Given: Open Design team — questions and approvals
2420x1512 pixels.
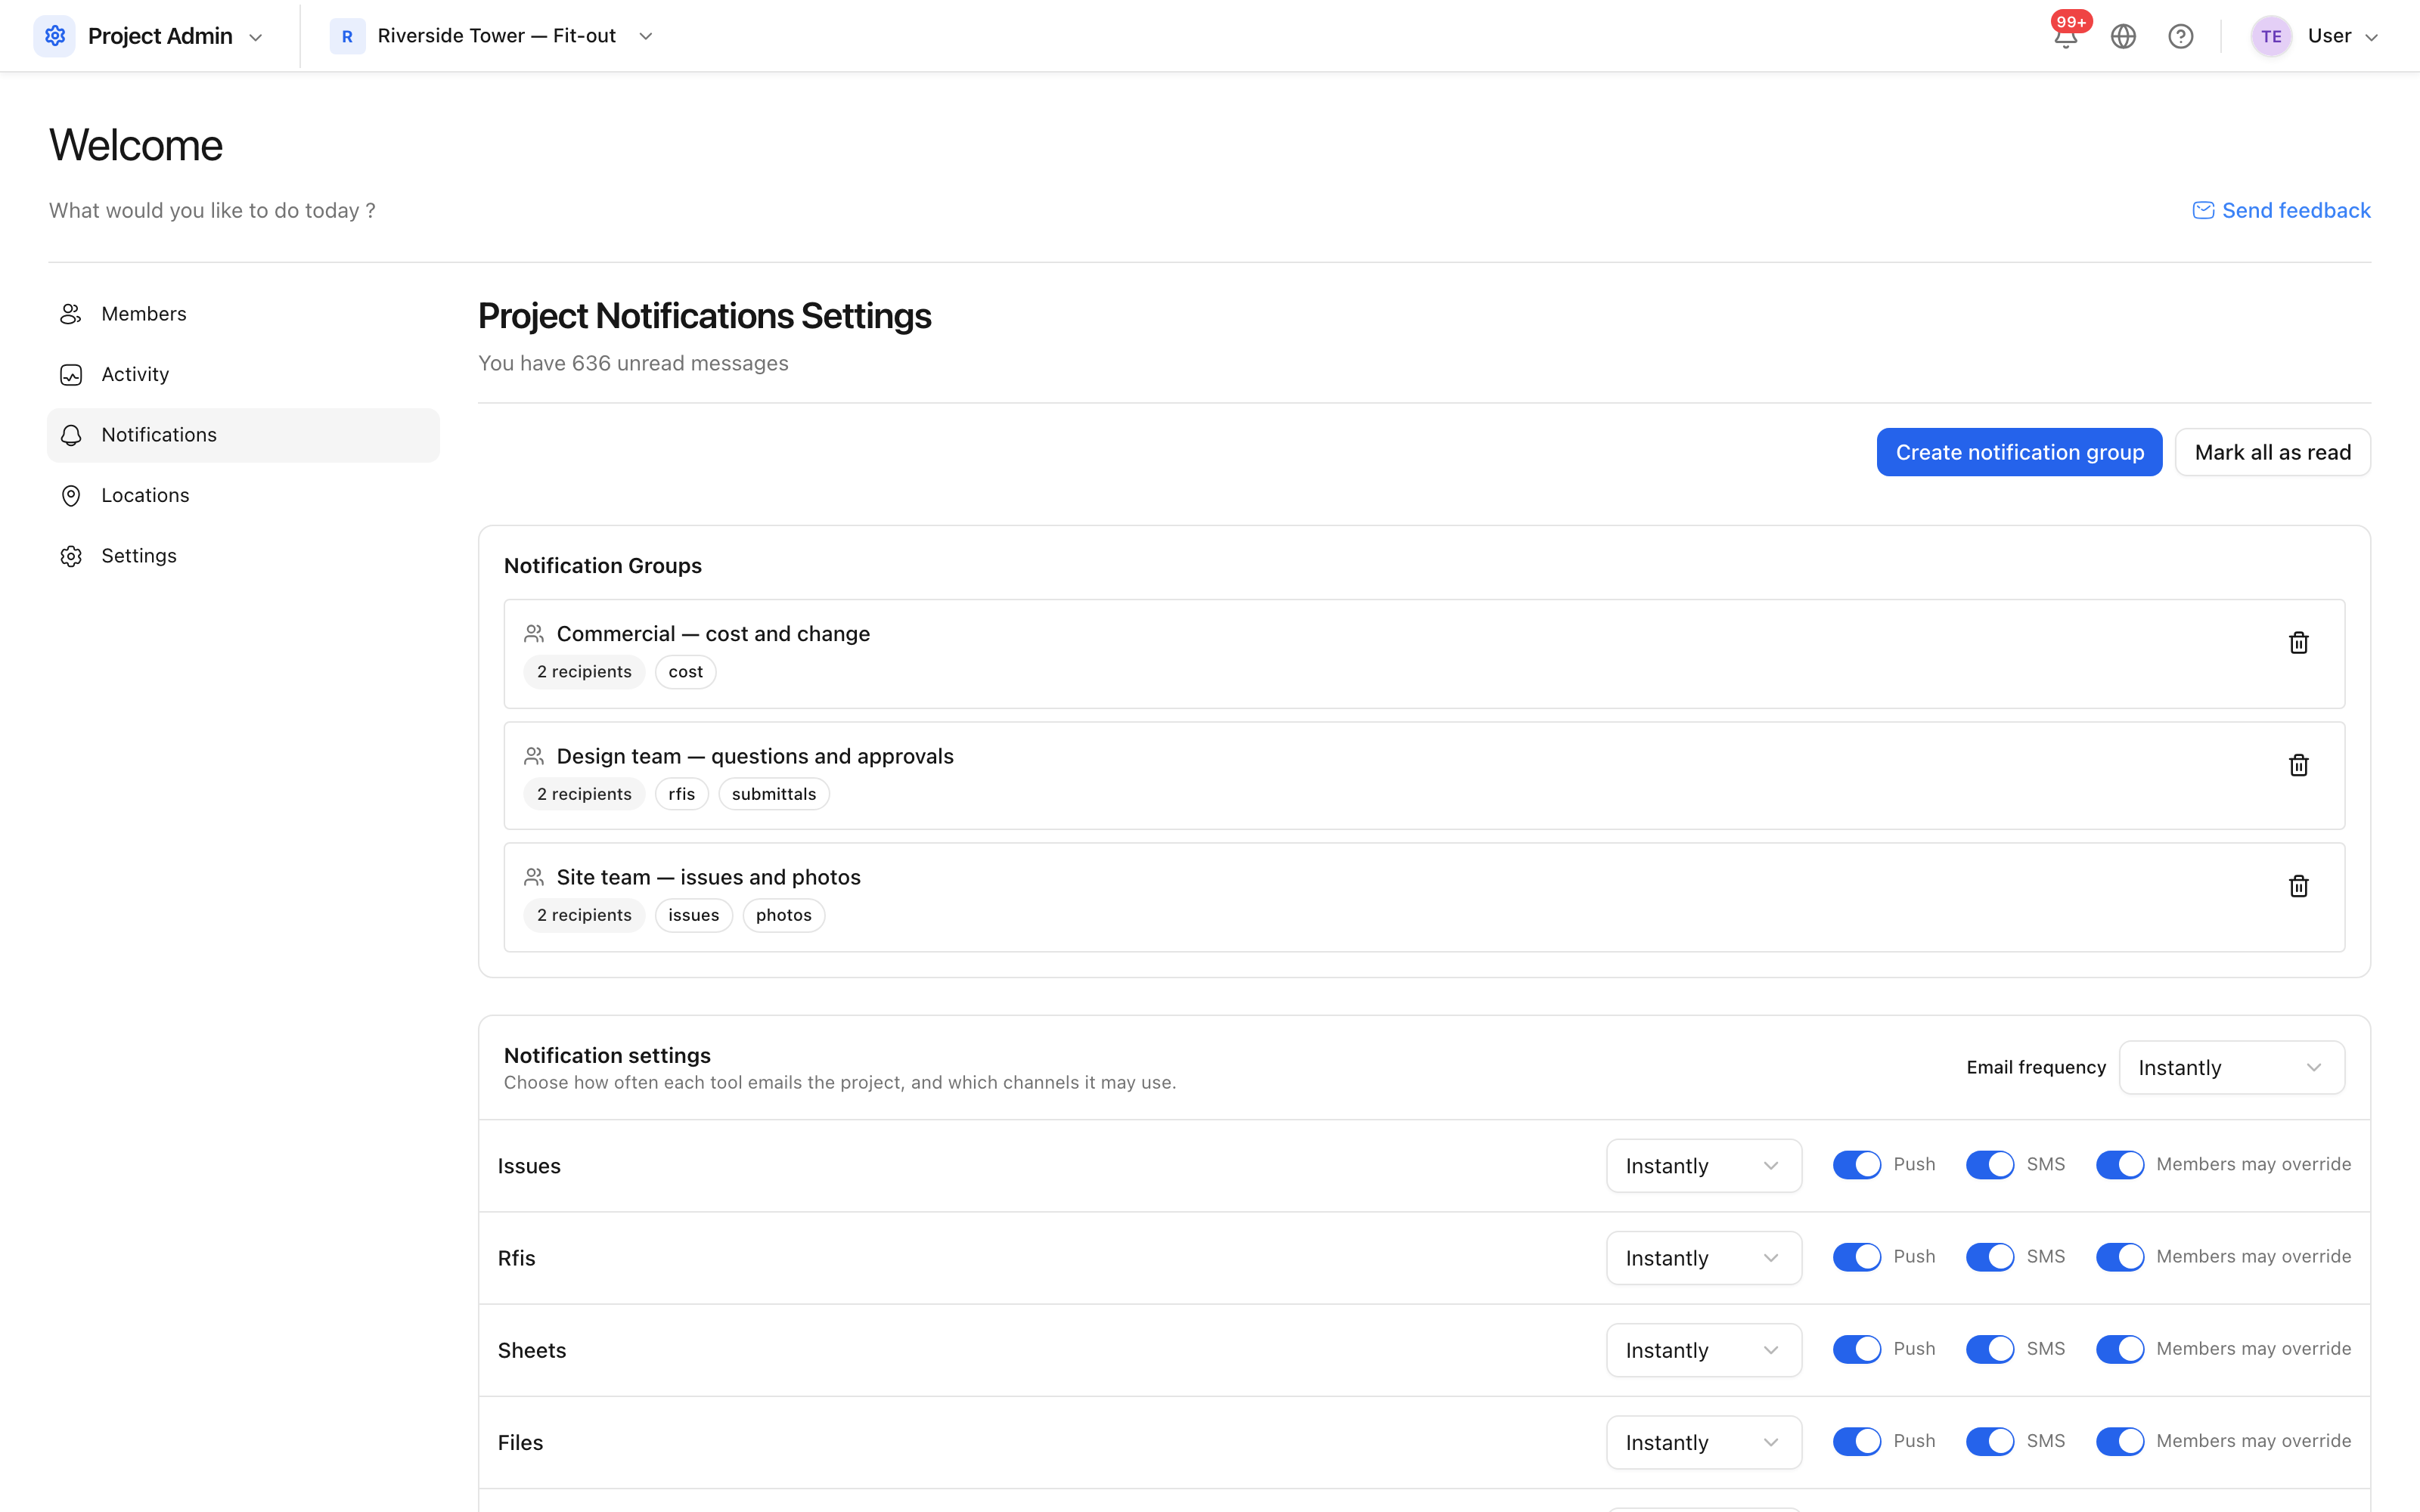Looking at the screenshot, I should coord(1424,776).
